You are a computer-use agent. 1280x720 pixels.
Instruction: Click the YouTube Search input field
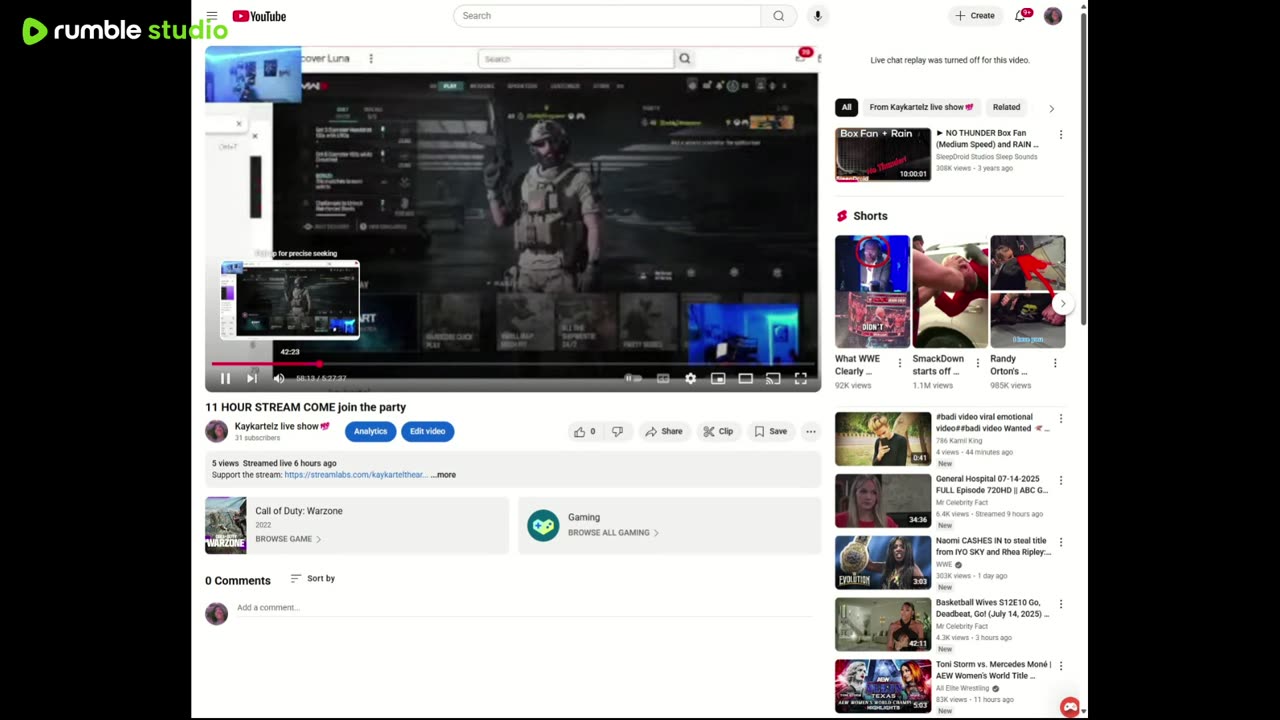click(x=607, y=16)
